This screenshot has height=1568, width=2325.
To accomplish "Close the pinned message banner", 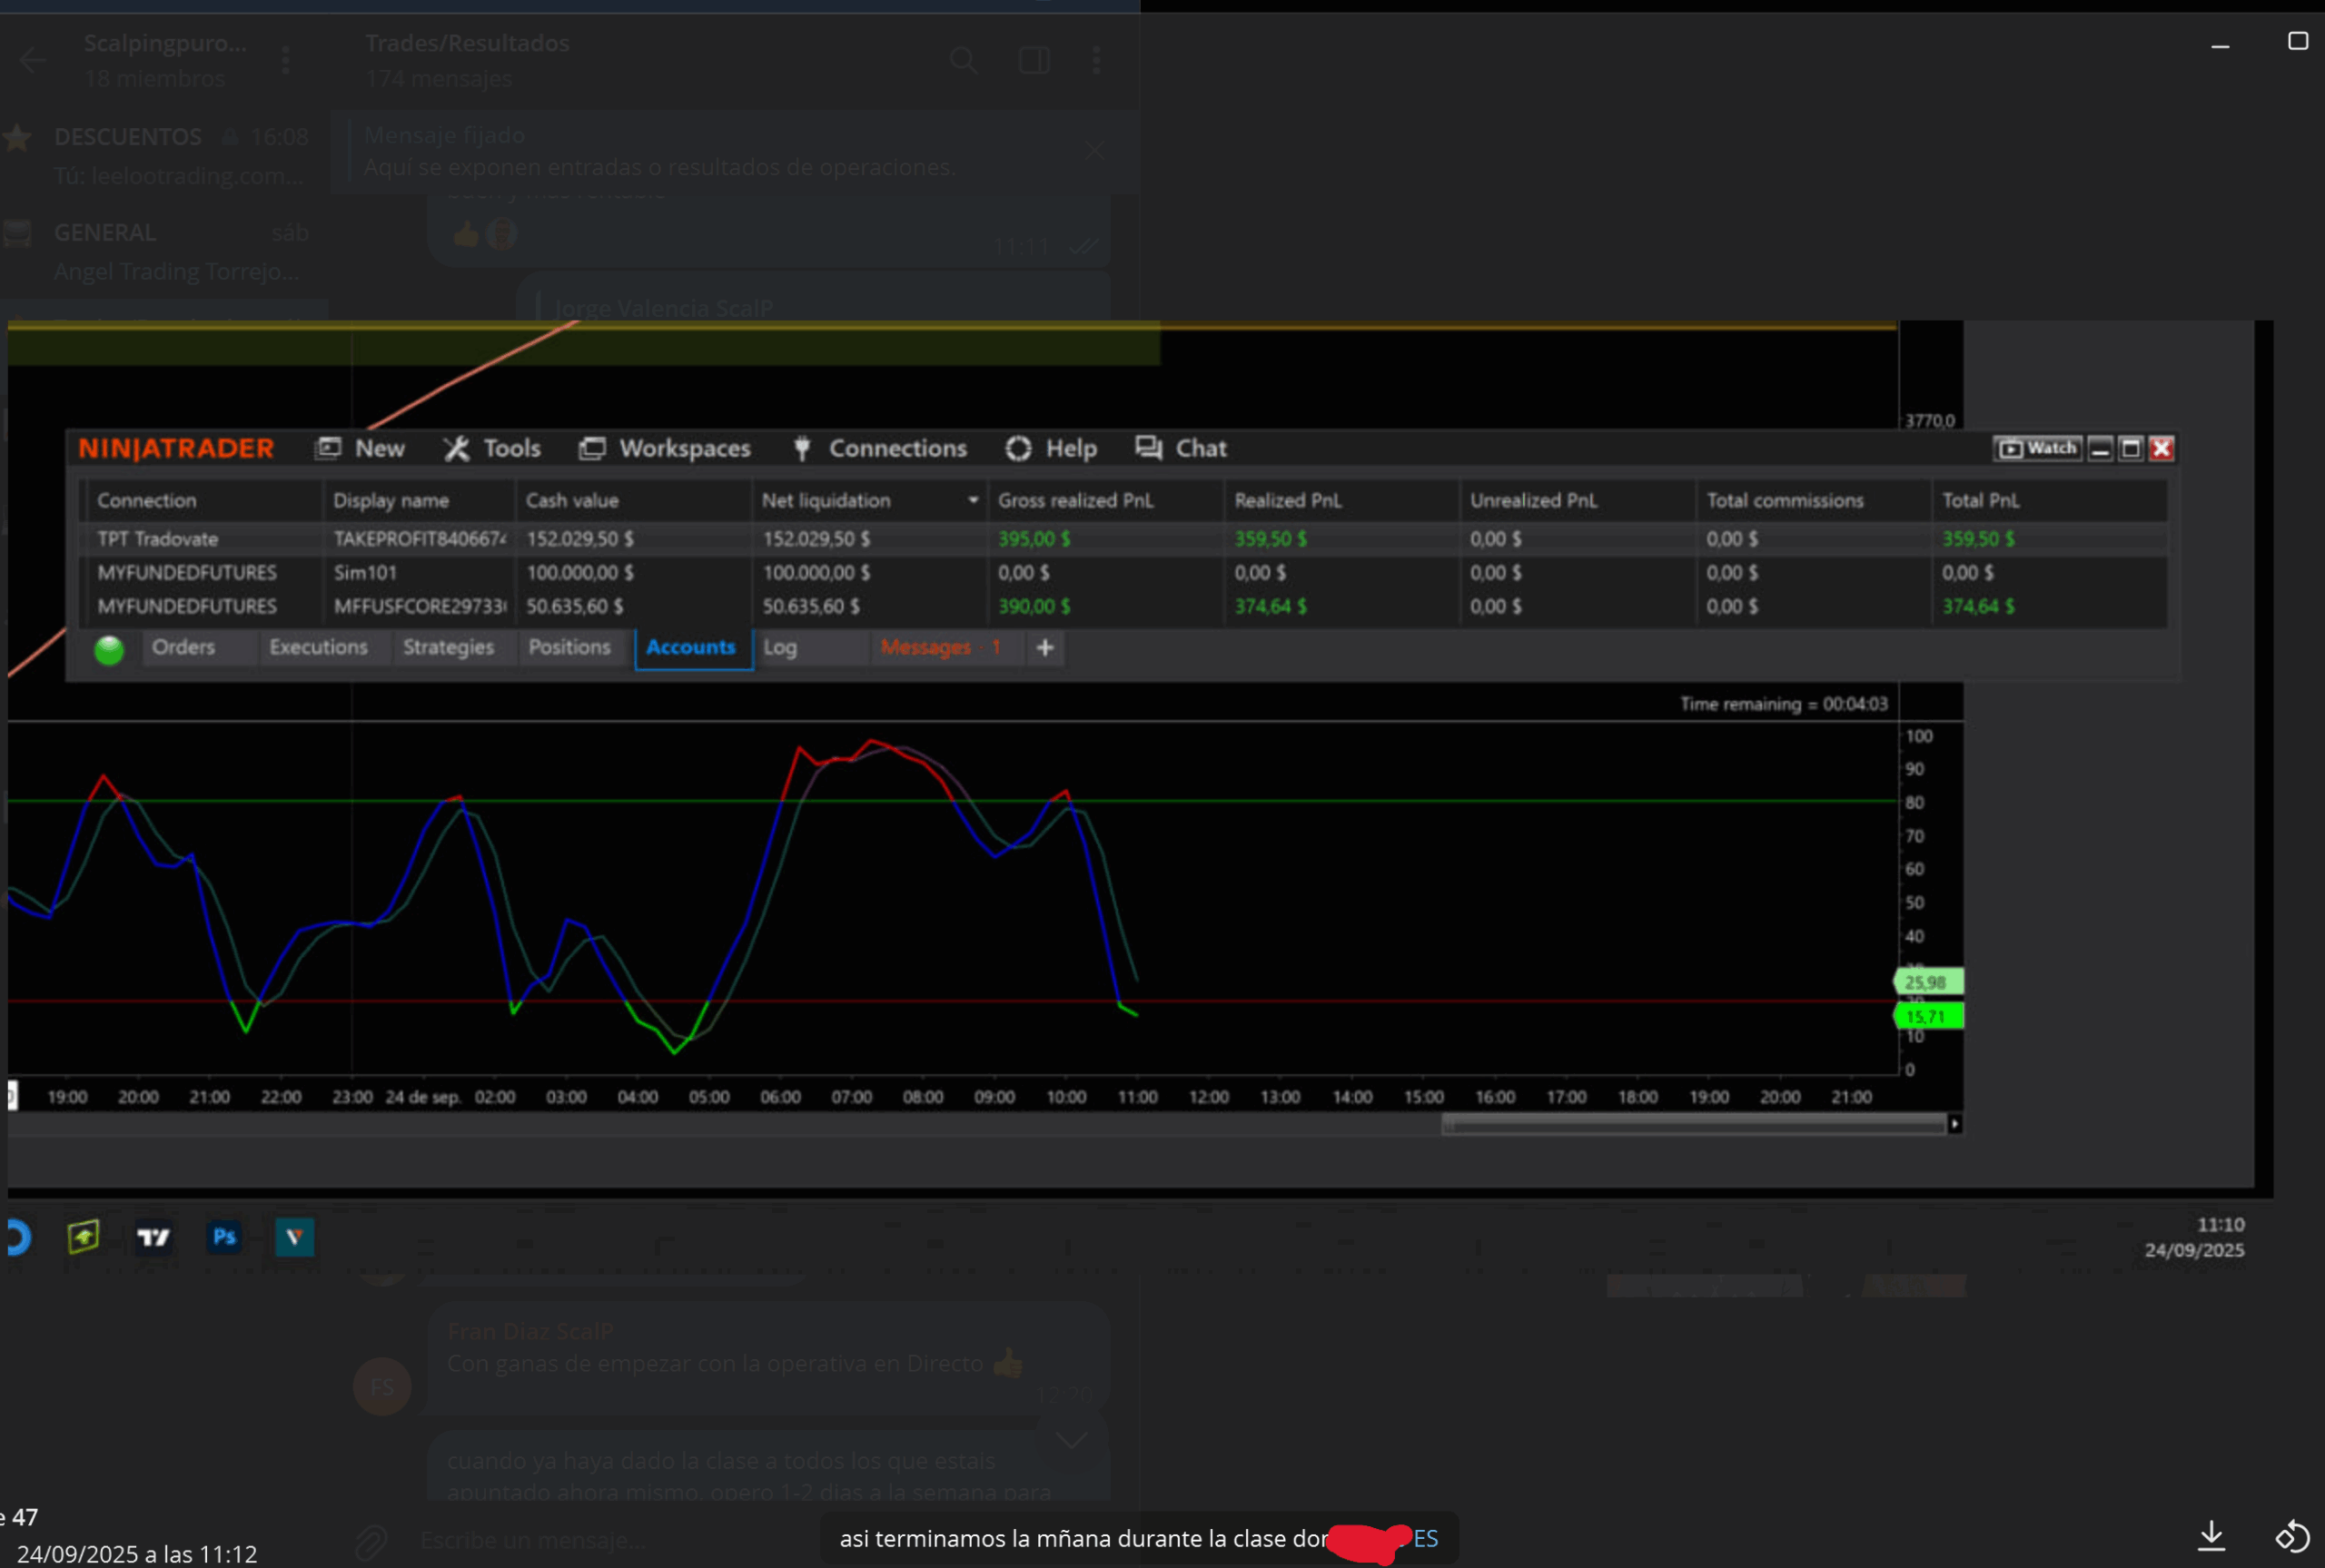I will click(x=1094, y=150).
